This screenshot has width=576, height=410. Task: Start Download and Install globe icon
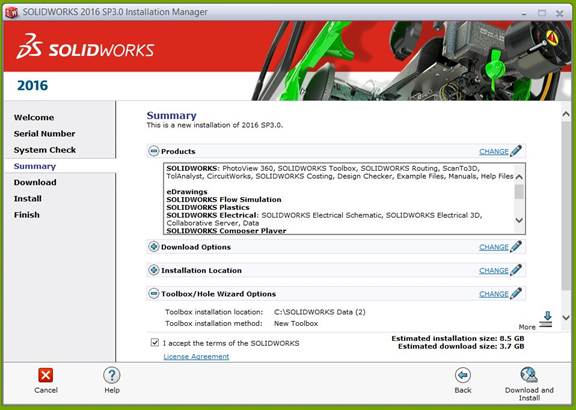tap(529, 375)
